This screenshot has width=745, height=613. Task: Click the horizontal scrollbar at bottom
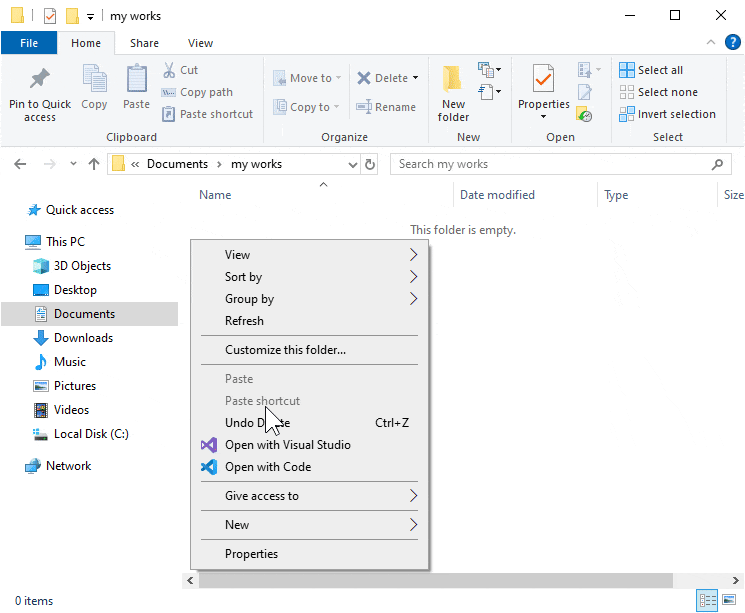coord(450,580)
